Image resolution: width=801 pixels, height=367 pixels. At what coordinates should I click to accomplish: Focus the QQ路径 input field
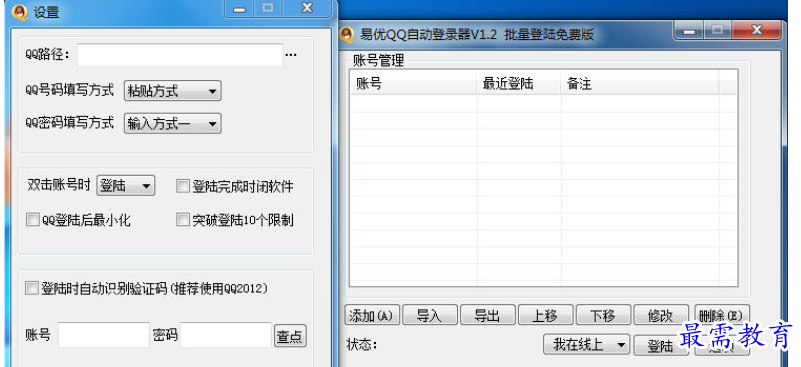point(180,55)
